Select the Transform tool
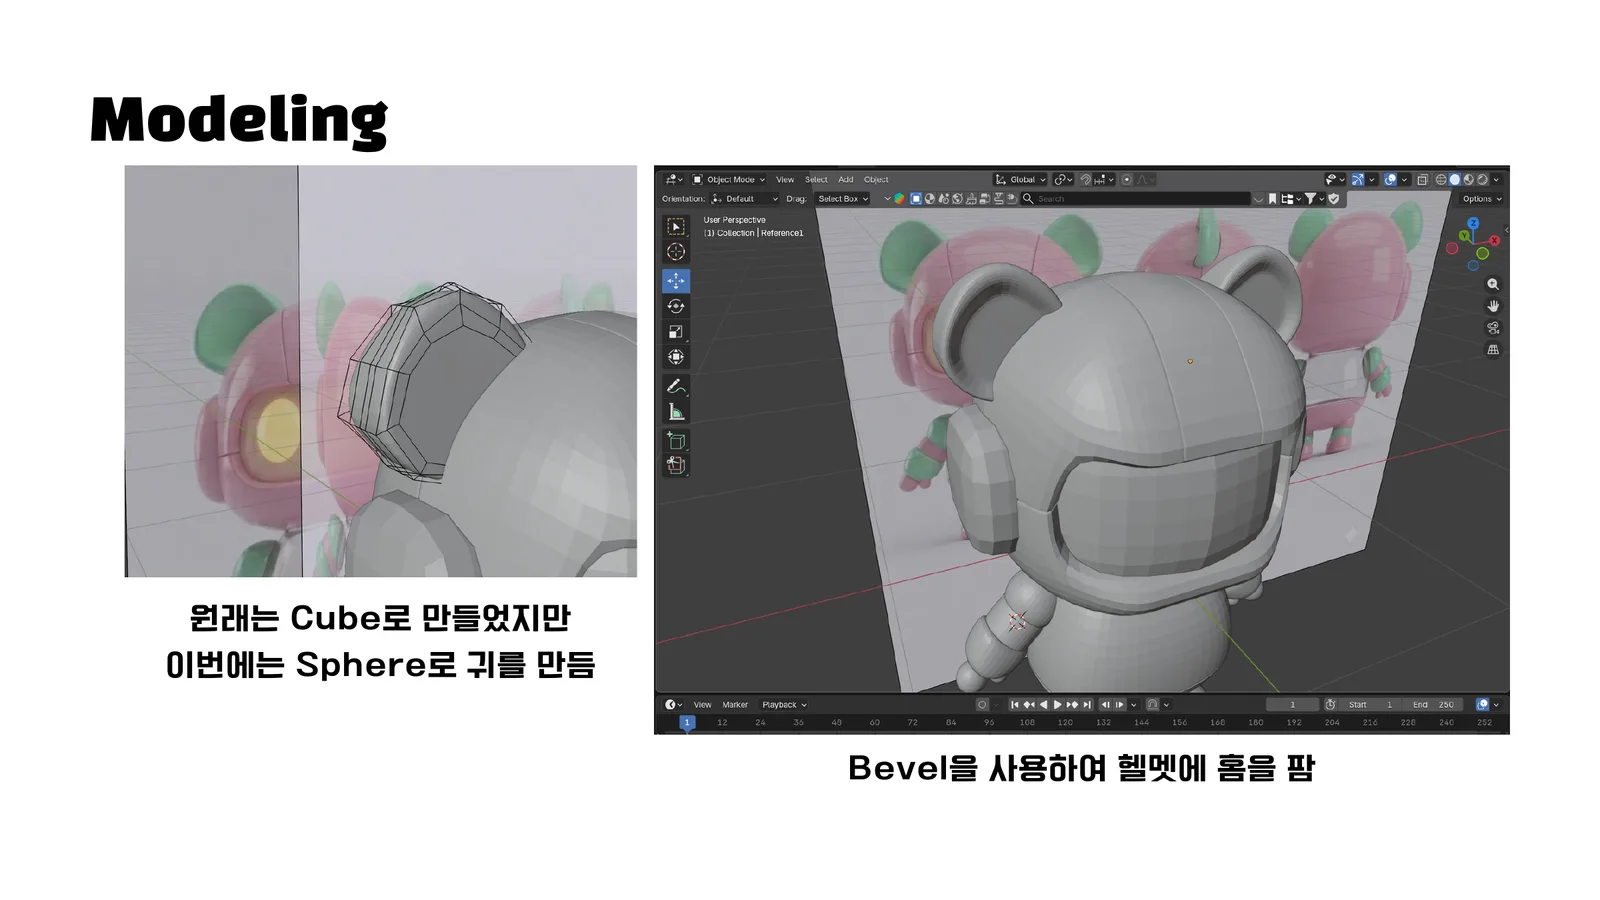The image size is (1600, 900). 676,357
